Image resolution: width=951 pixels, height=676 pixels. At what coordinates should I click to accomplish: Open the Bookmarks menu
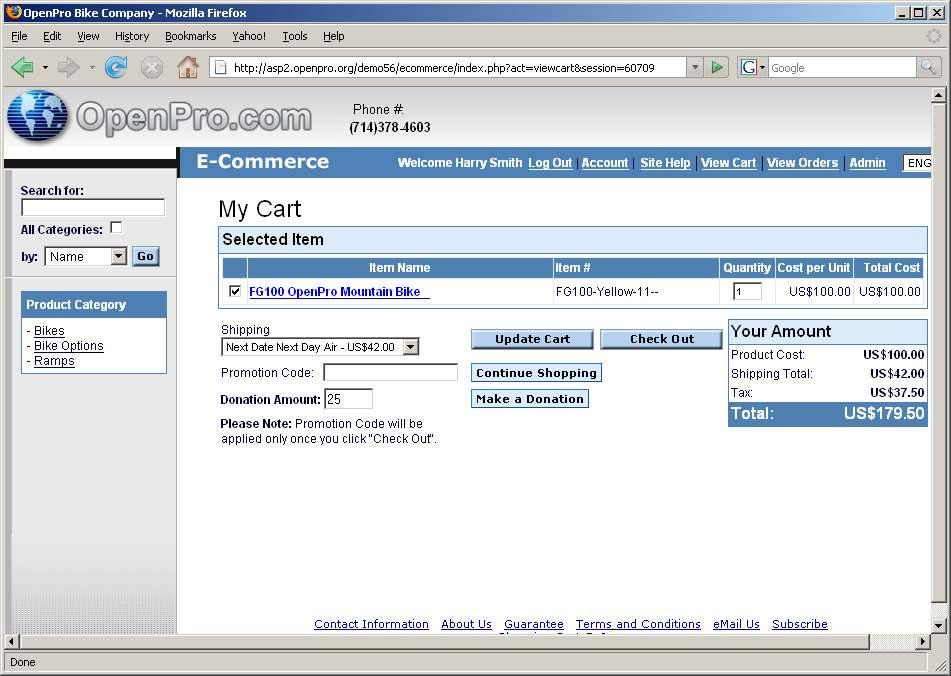(190, 36)
